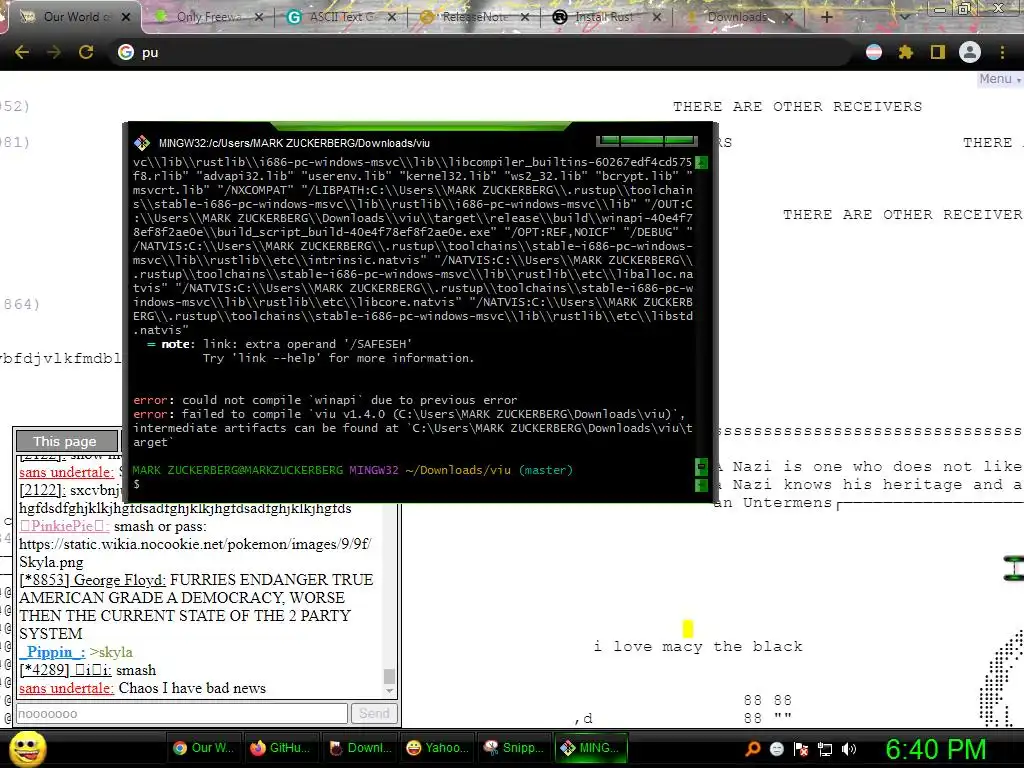Click the browser back arrow
This screenshot has height=768, width=1024.
(22, 52)
